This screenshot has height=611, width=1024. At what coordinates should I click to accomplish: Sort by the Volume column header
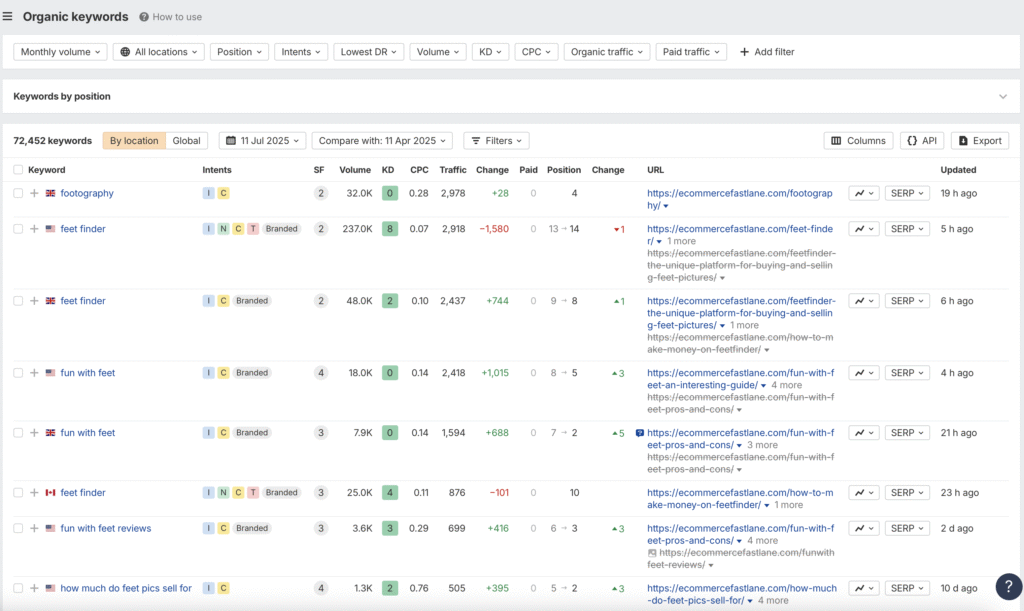coord(354,170)
